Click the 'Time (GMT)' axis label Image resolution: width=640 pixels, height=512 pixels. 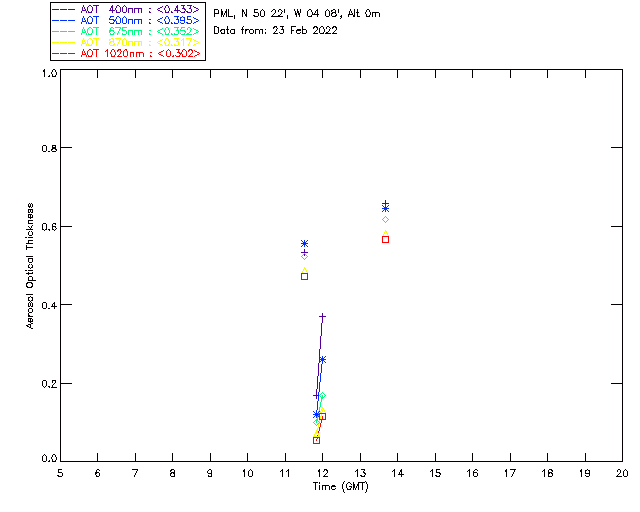click(340, 487)
